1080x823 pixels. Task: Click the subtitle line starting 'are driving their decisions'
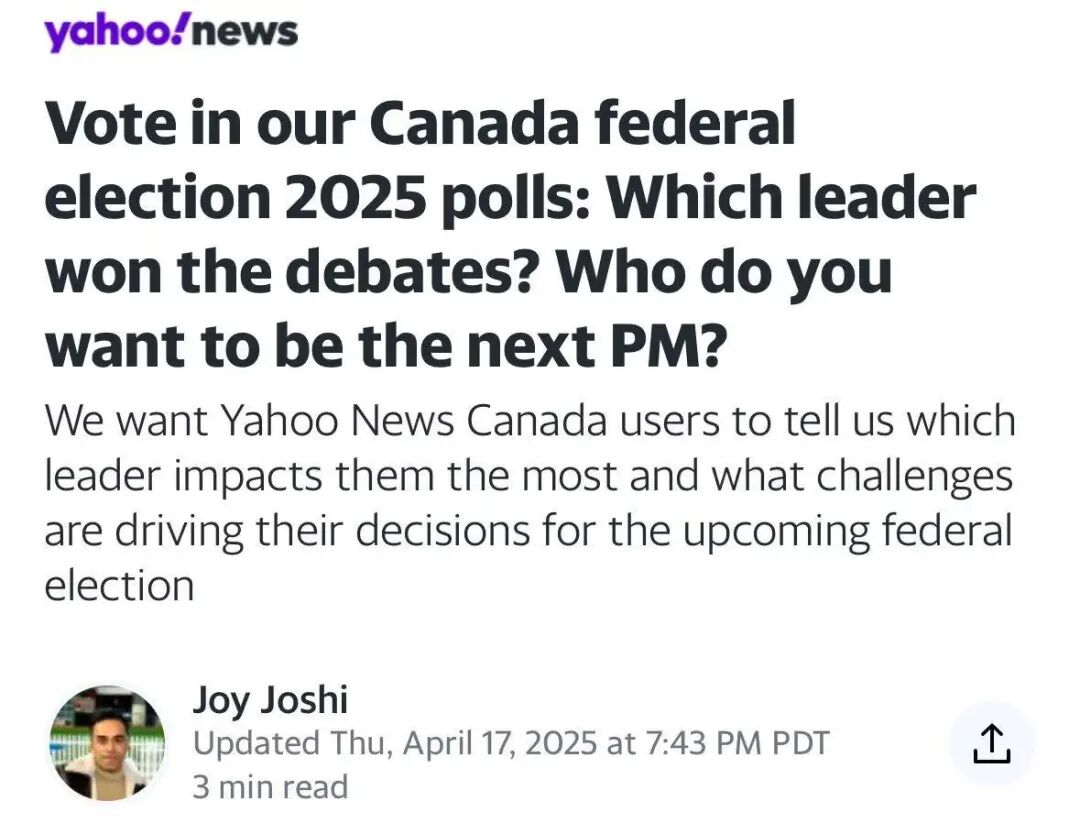tap(528, 530)
